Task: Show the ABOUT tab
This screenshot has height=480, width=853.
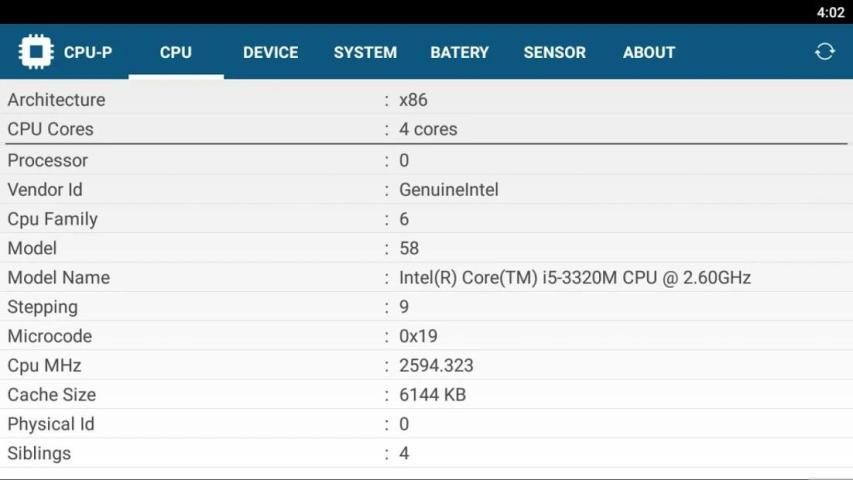Action: 648,52
